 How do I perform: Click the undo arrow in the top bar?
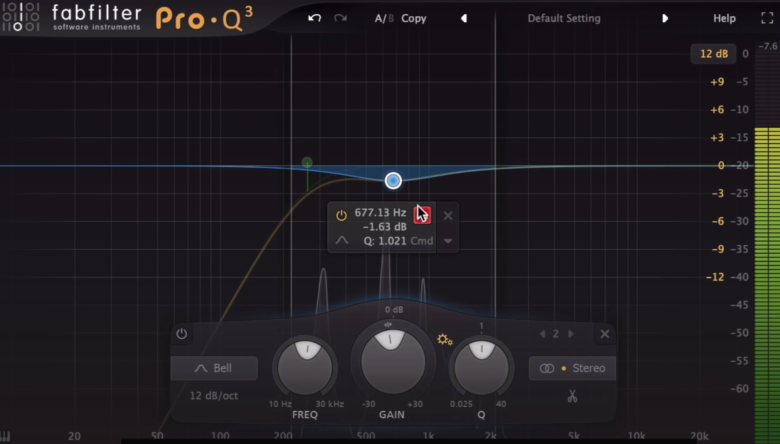tap(314, 18)
